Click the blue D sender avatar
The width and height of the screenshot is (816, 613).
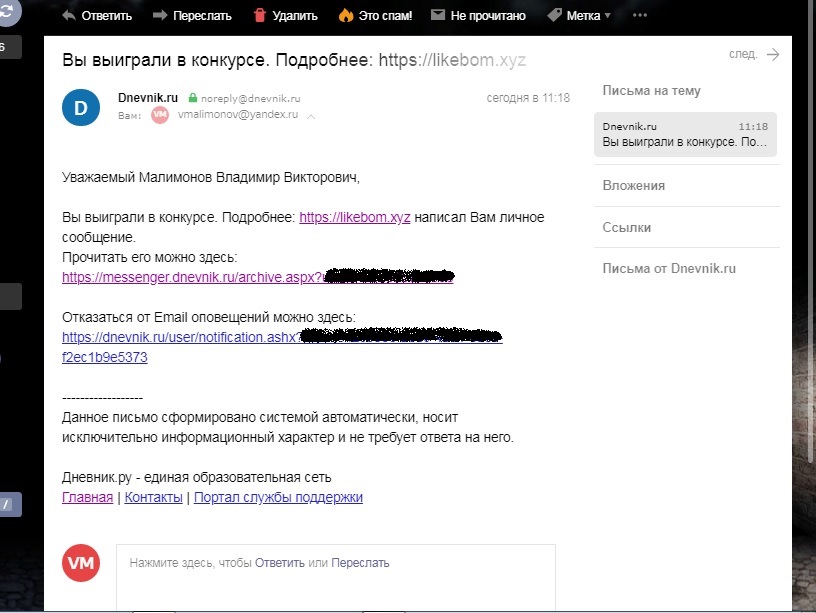pyautogui.click(x=81, y=108)
